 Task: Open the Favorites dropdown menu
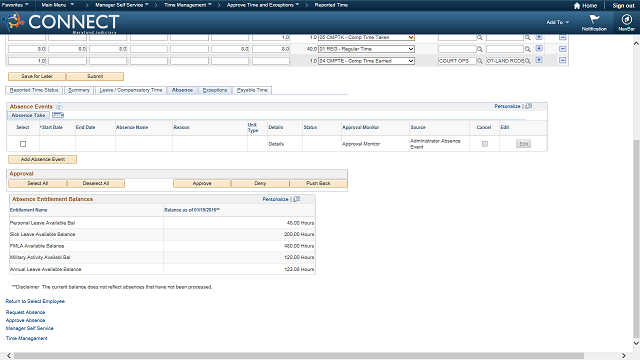pos(15,5)
